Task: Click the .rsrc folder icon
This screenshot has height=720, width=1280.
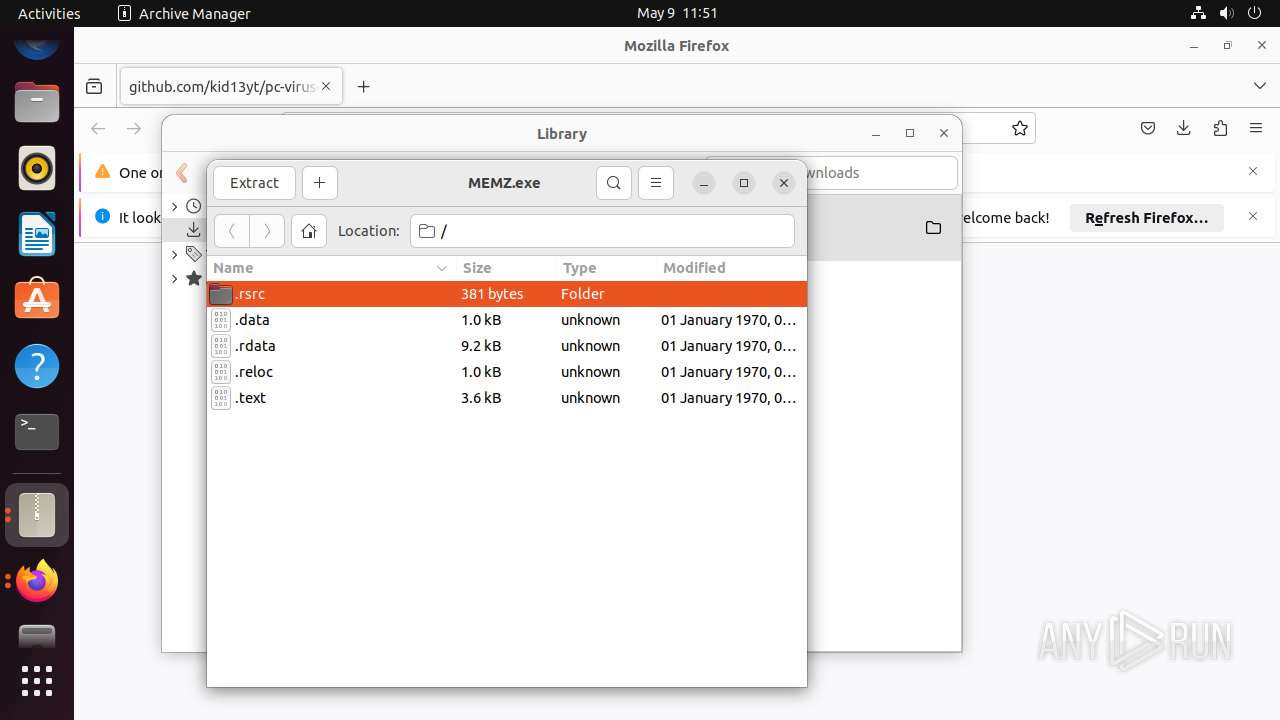Action: tap(221, 294)
